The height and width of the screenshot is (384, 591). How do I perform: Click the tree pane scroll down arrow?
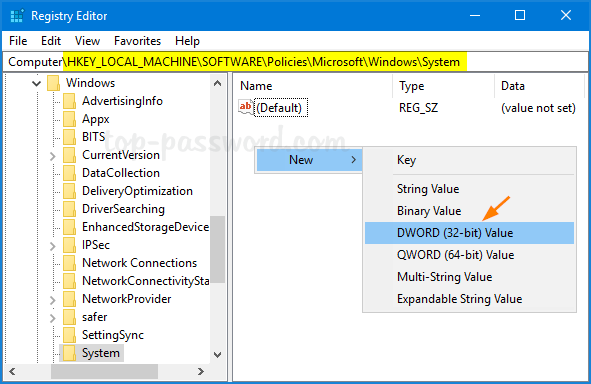point(218,354)
